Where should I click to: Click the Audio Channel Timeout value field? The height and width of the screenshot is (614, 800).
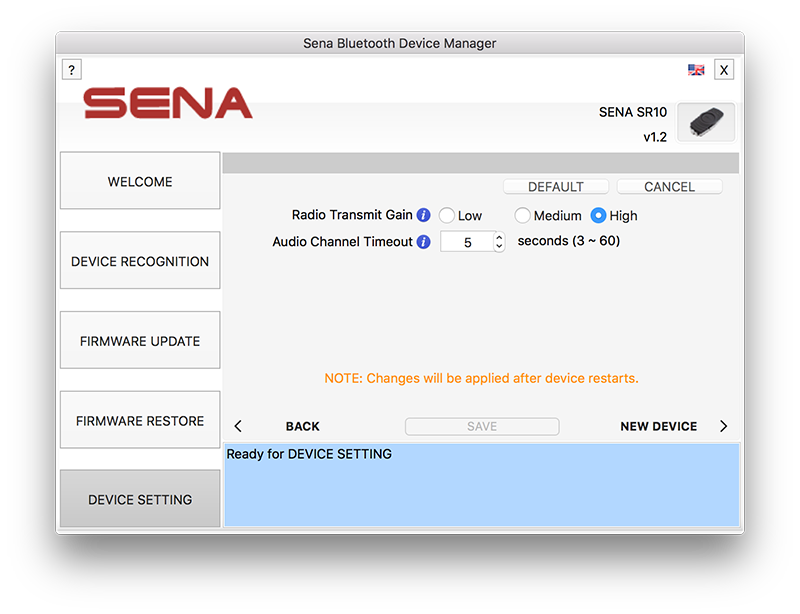[x=467, y=242]
